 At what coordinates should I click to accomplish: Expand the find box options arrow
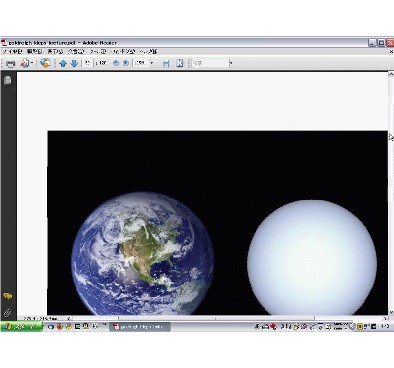(x=231, y=63)
